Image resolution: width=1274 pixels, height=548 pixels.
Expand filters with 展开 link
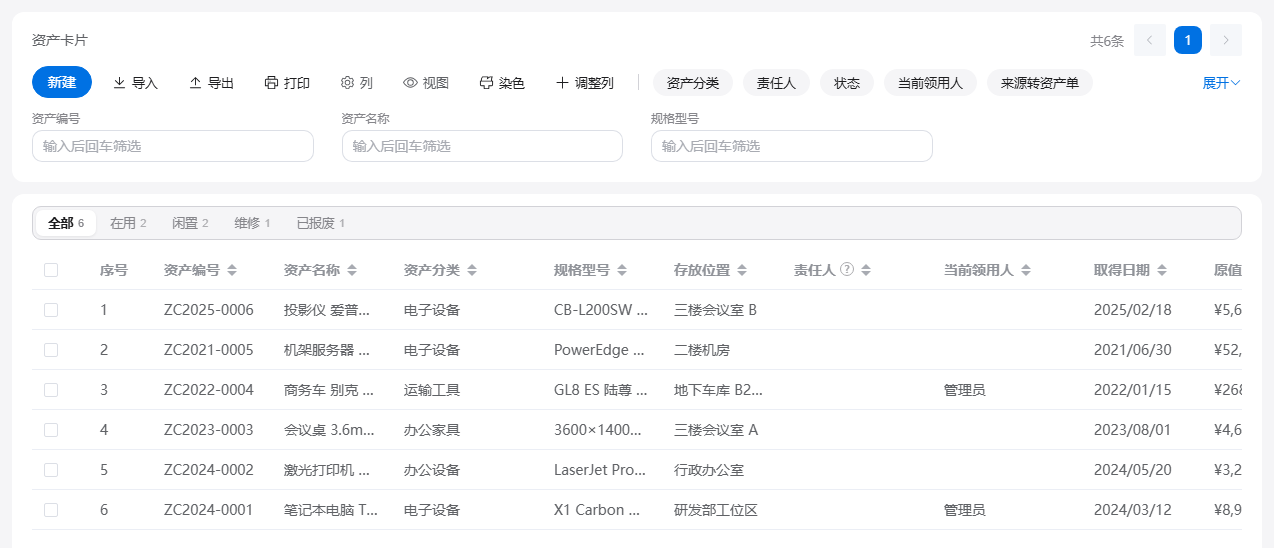coord(1221,83)
